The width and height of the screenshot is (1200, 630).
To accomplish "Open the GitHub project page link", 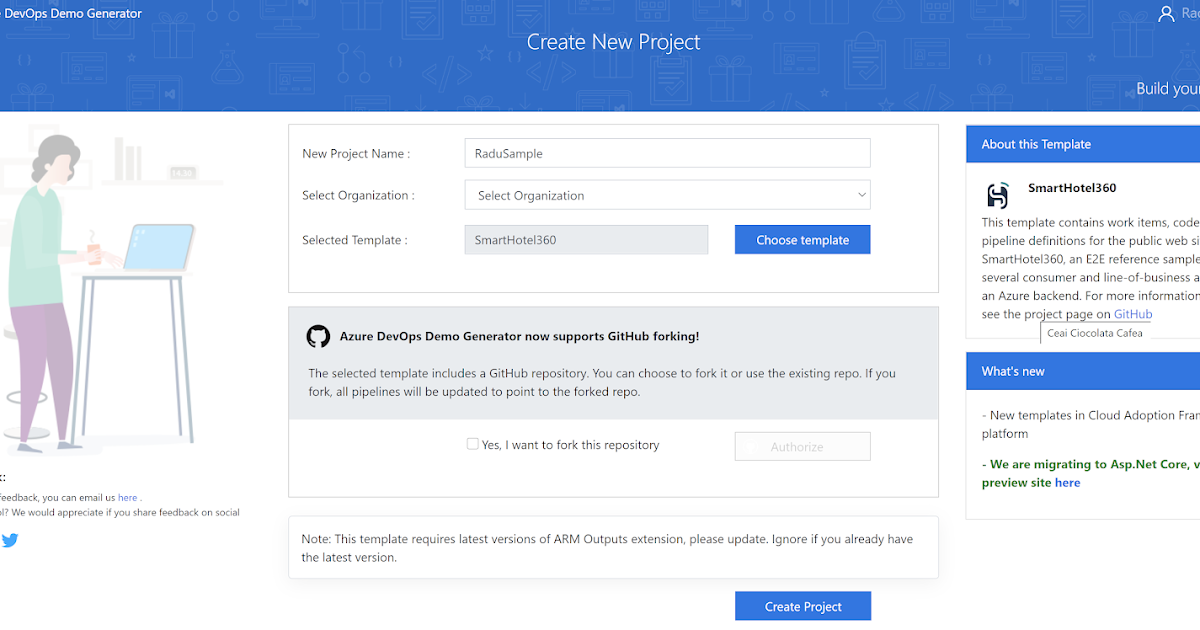I will point(1133,313).
